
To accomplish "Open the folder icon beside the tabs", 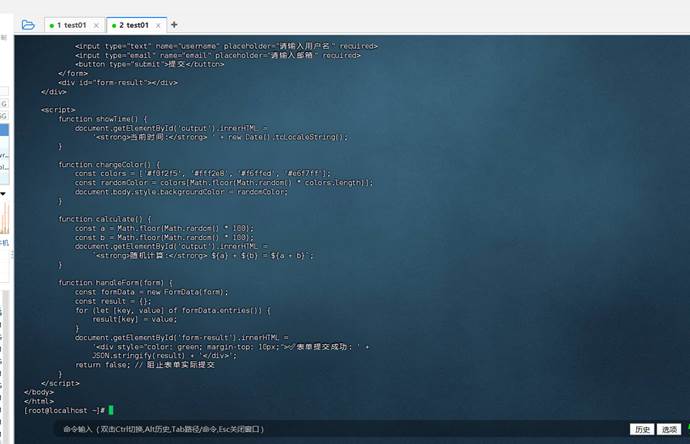I will click(28, 25).
